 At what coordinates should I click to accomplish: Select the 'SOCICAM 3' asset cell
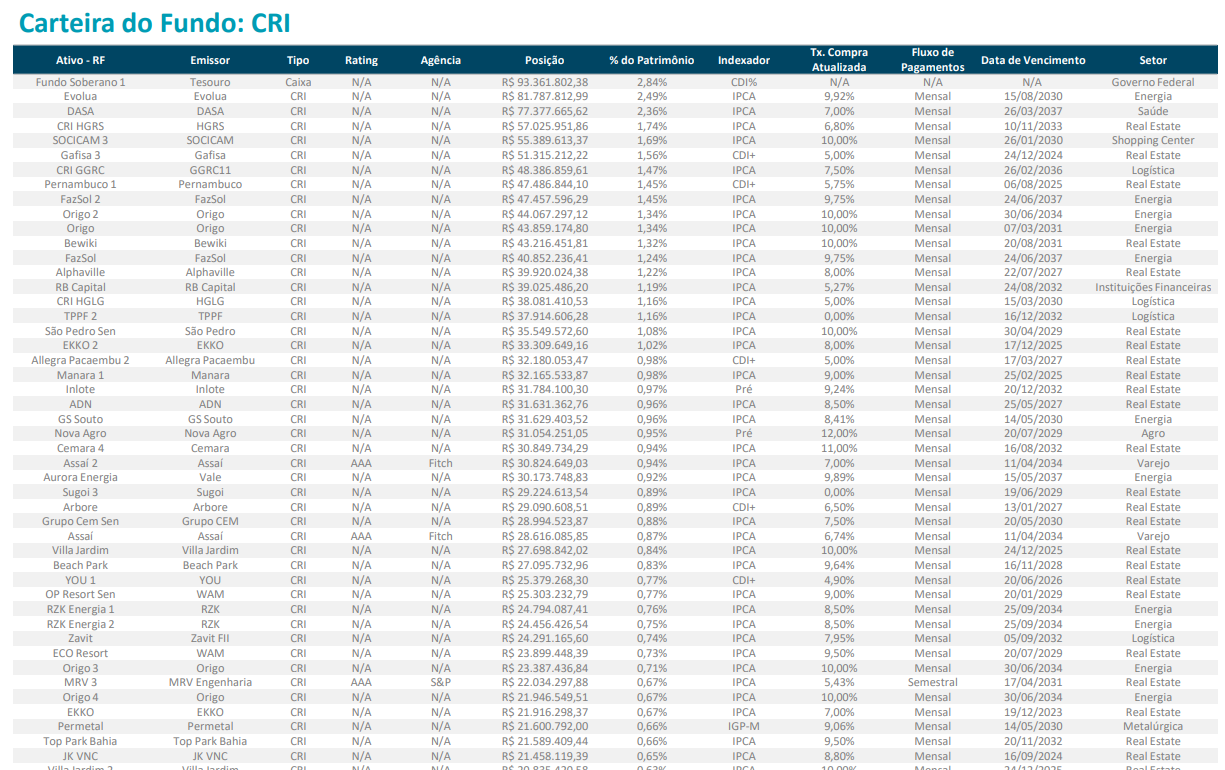(x=80, y=141)
